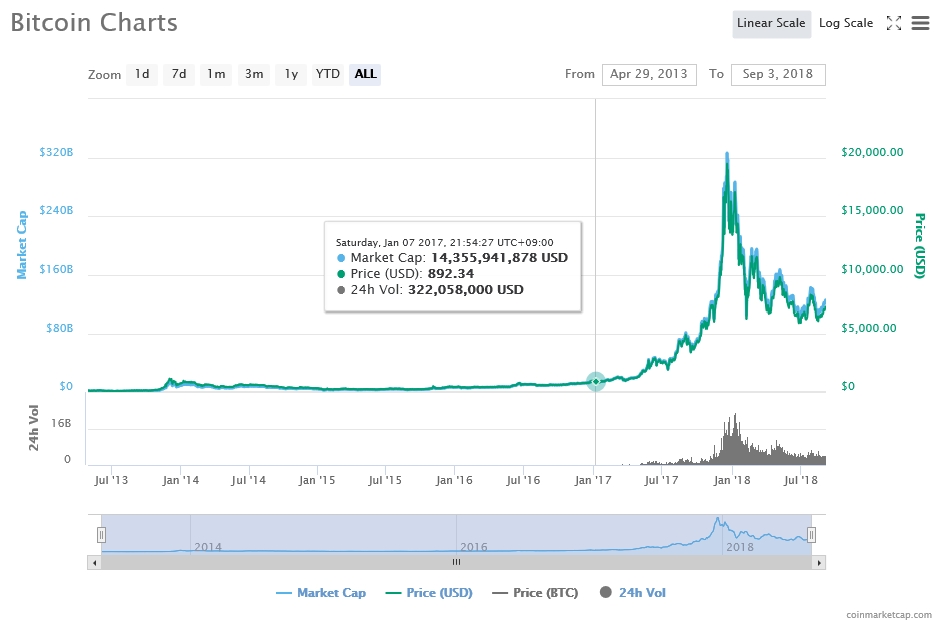Click right handle of range navigator
This screenshot has width=947, height=620.
tap(812, 535)
